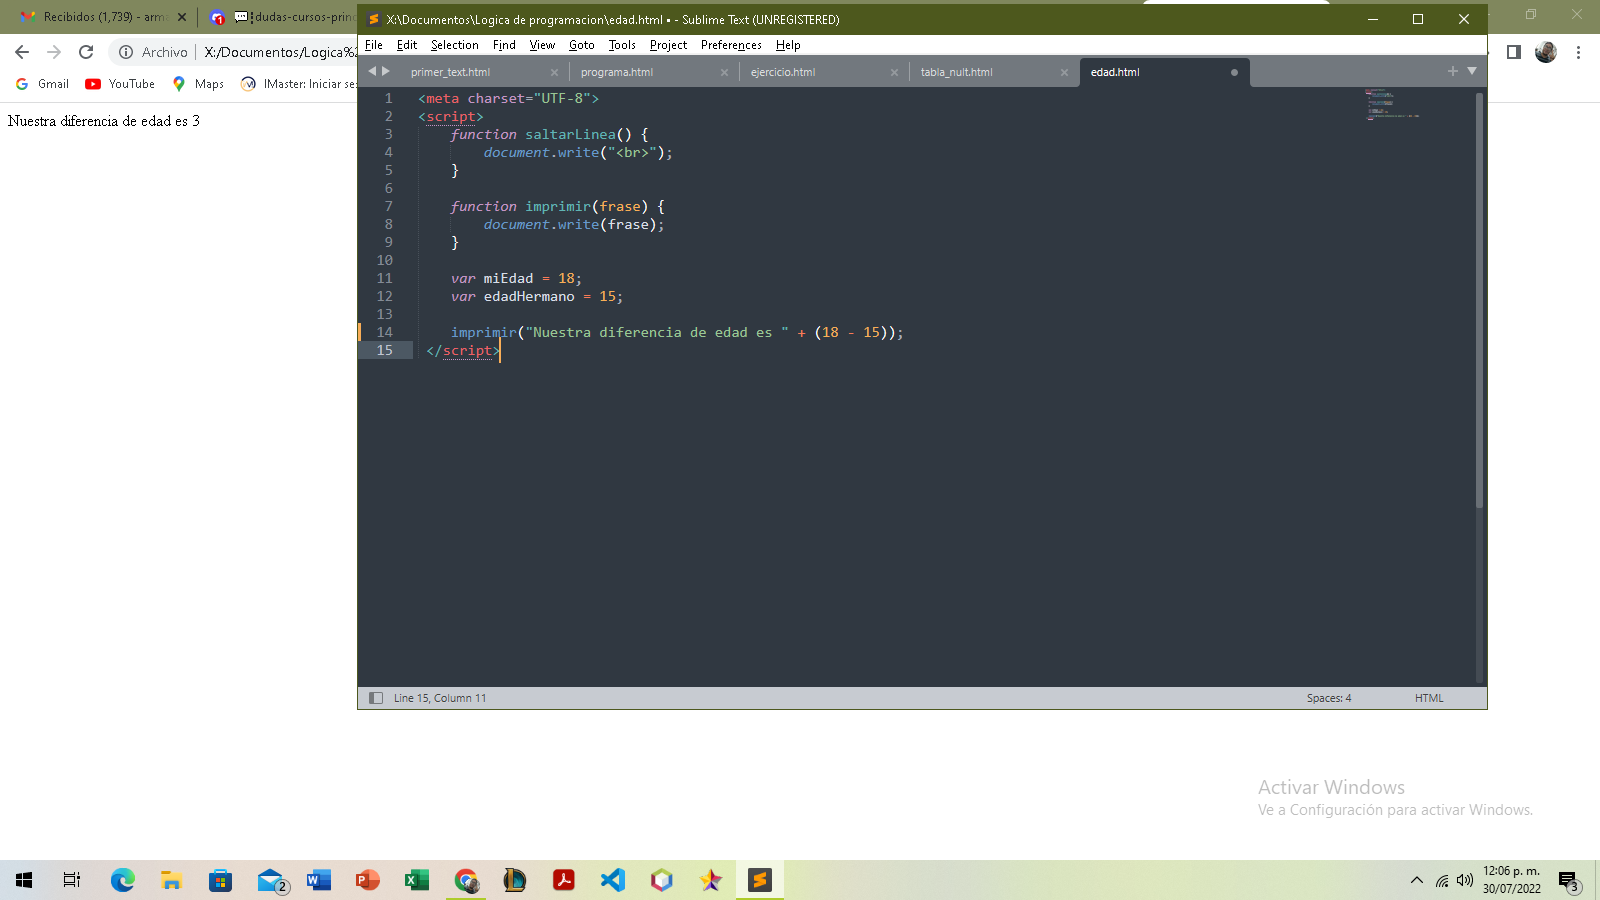Open the File menu

374,45
